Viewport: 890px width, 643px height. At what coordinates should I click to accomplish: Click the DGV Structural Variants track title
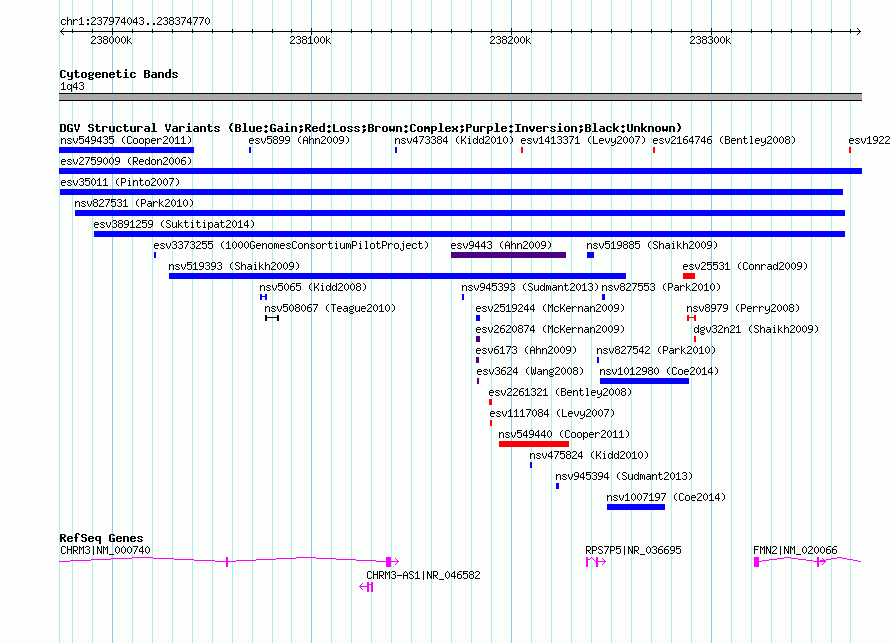371,128
